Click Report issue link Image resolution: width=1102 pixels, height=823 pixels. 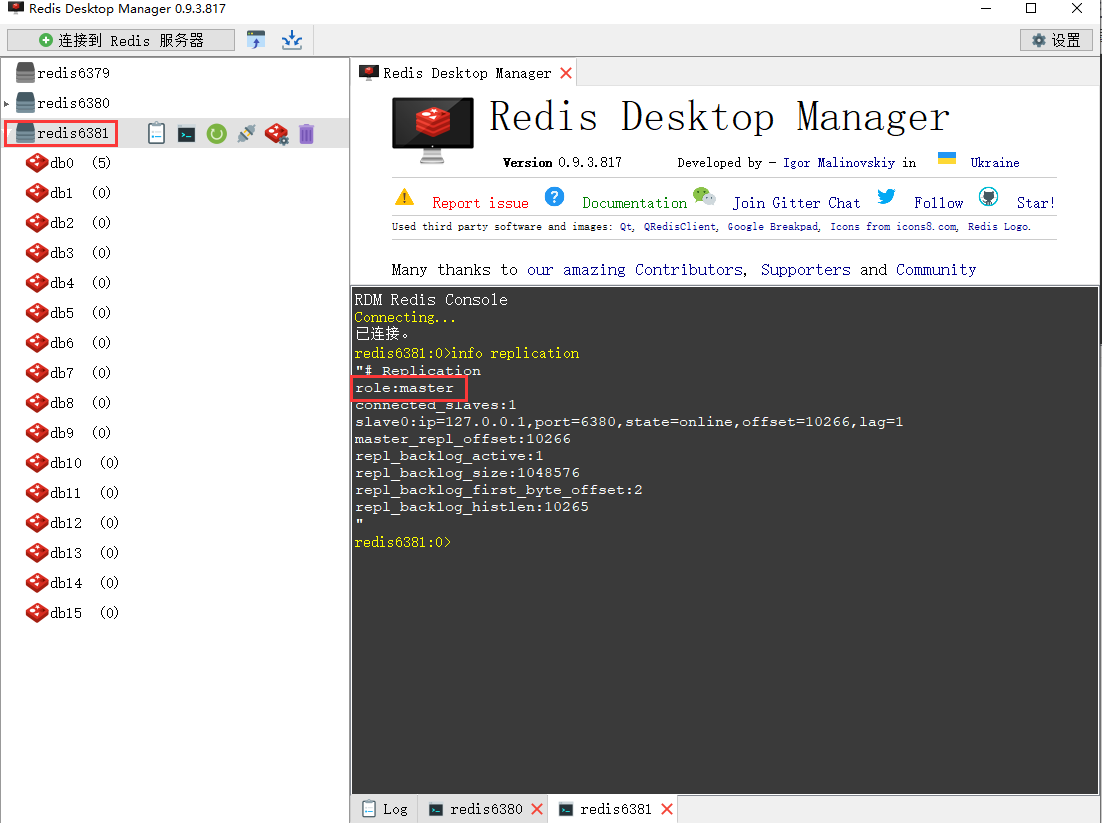point(480,203)
